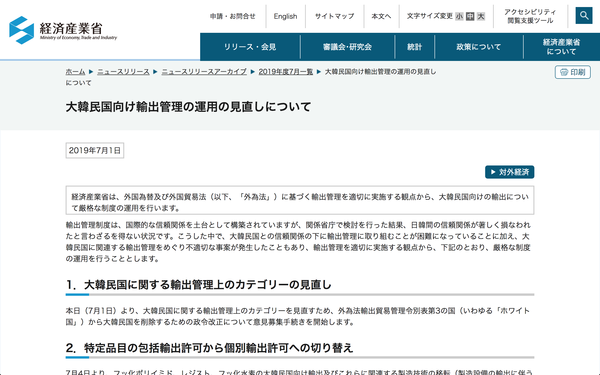
Task: Open the リリース・会見 menu
Action: click(x=250, y=47)
